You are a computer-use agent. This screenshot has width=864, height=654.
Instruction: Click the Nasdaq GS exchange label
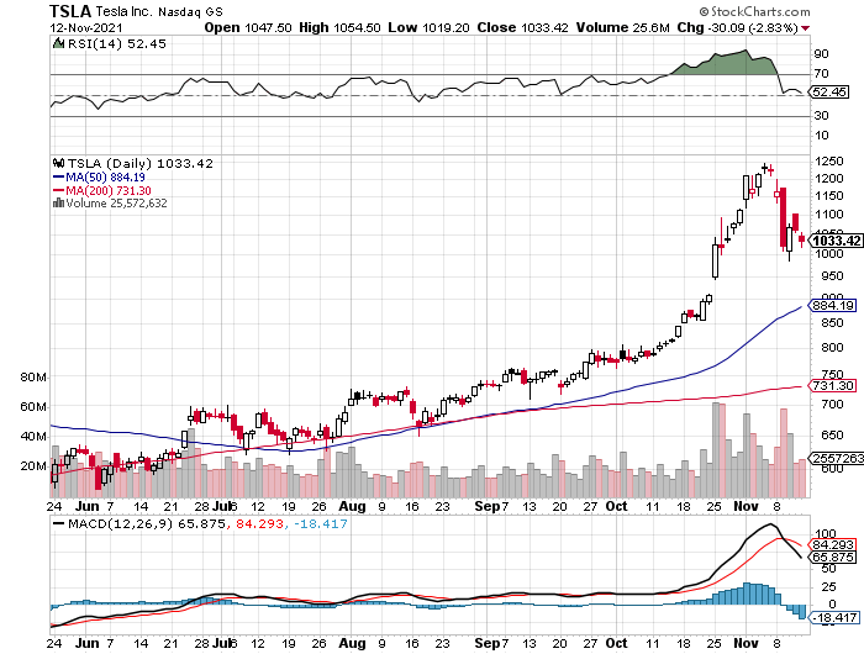coord(164,11)
